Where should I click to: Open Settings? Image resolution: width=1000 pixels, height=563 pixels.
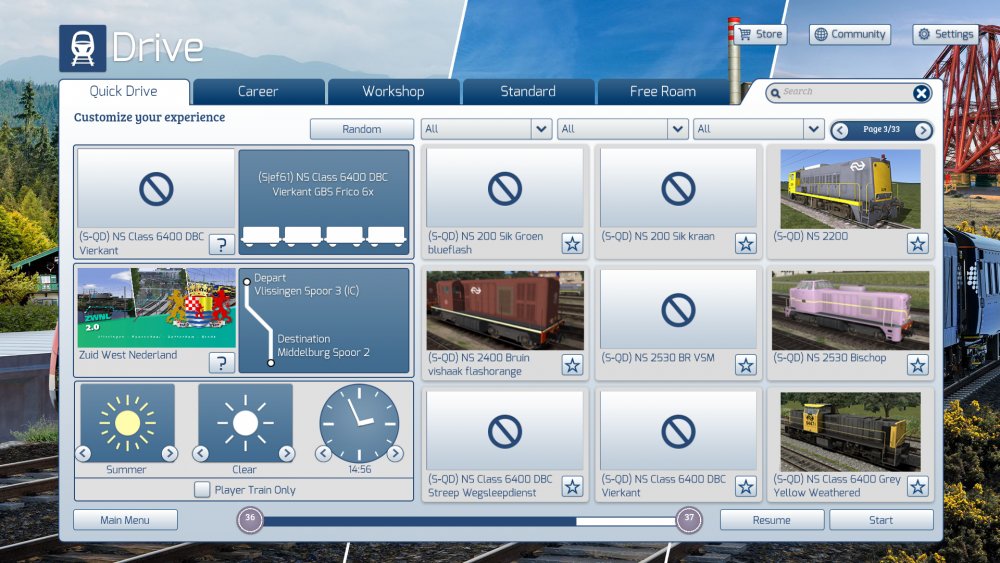[946, 34]
